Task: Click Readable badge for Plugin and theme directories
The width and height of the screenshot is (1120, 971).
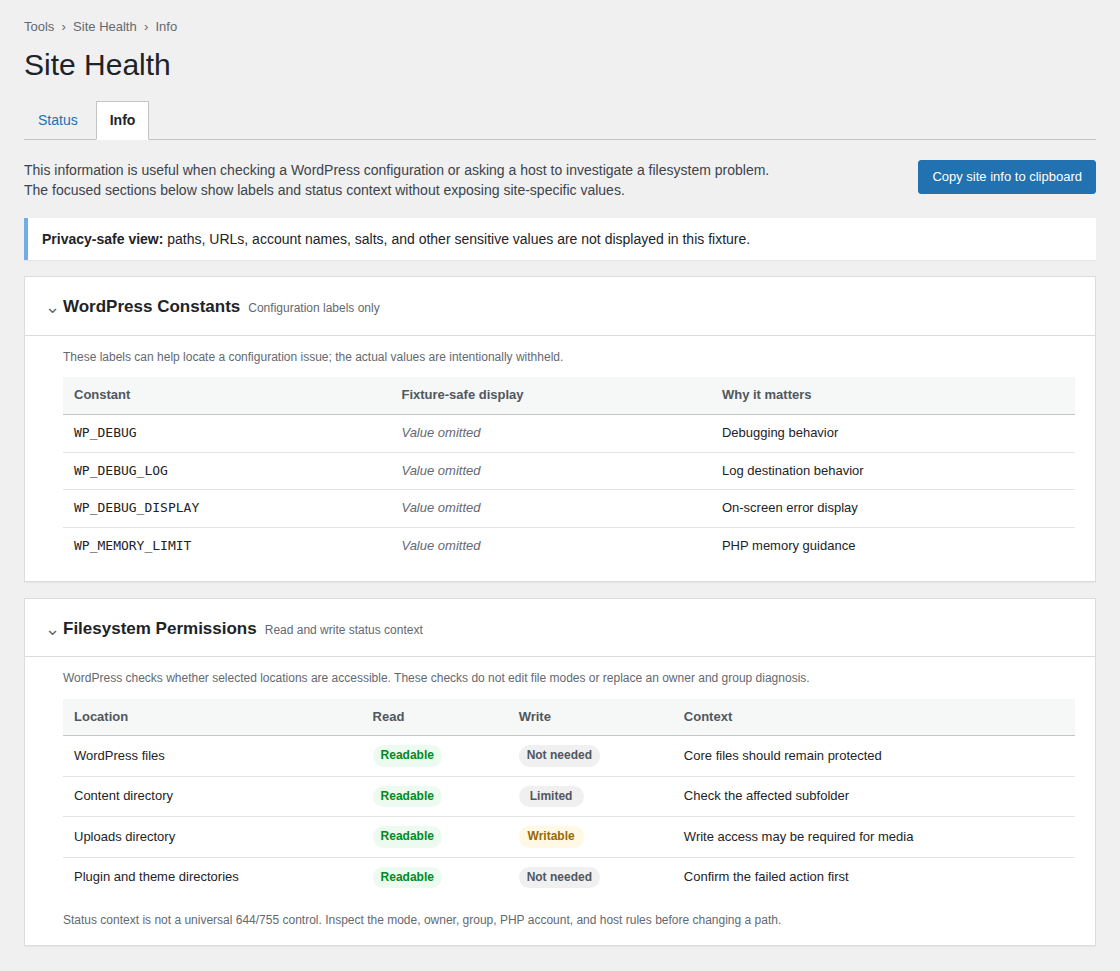Action: point(407,877)
